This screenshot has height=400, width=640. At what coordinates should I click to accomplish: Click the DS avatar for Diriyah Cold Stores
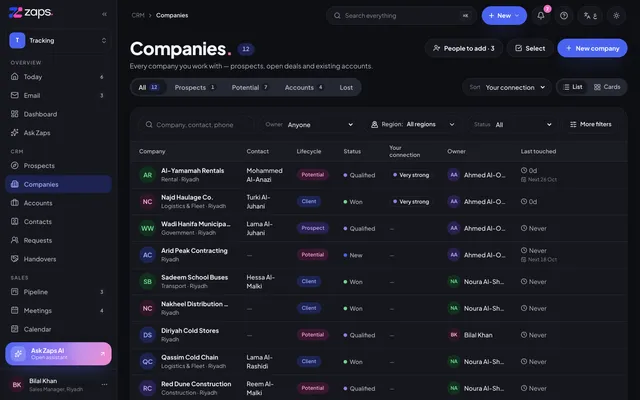[147, 335]
